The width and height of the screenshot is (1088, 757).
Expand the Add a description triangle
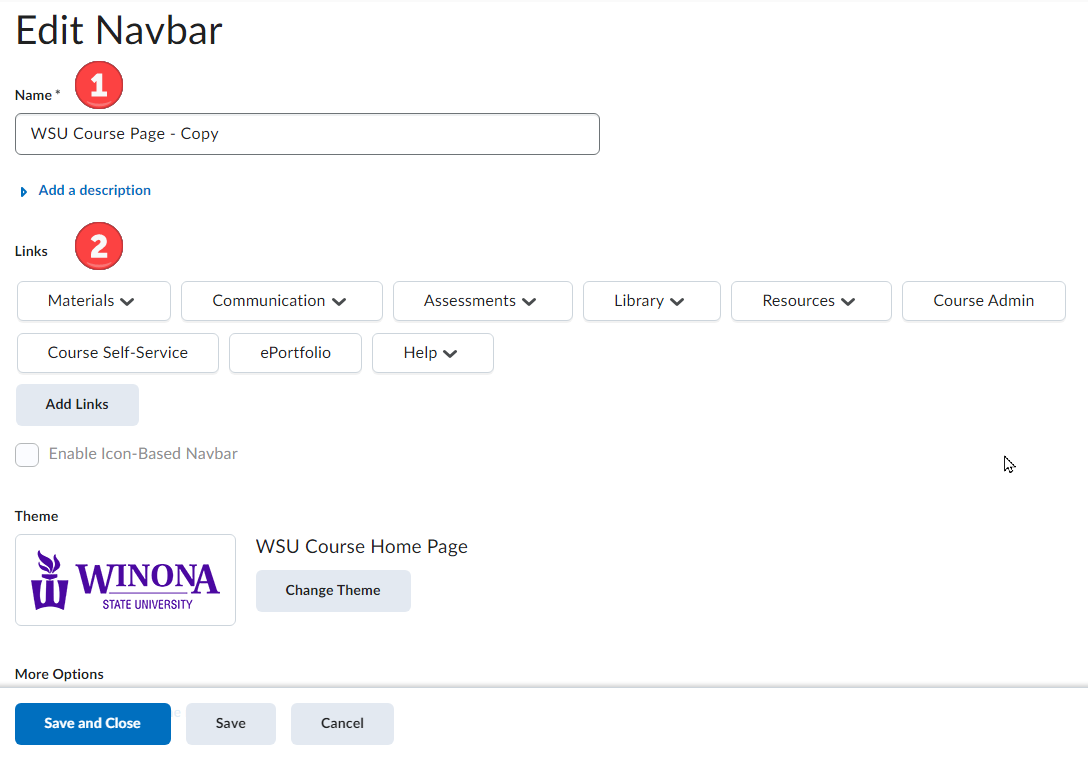pyautogui.click(x=24, y=191)
